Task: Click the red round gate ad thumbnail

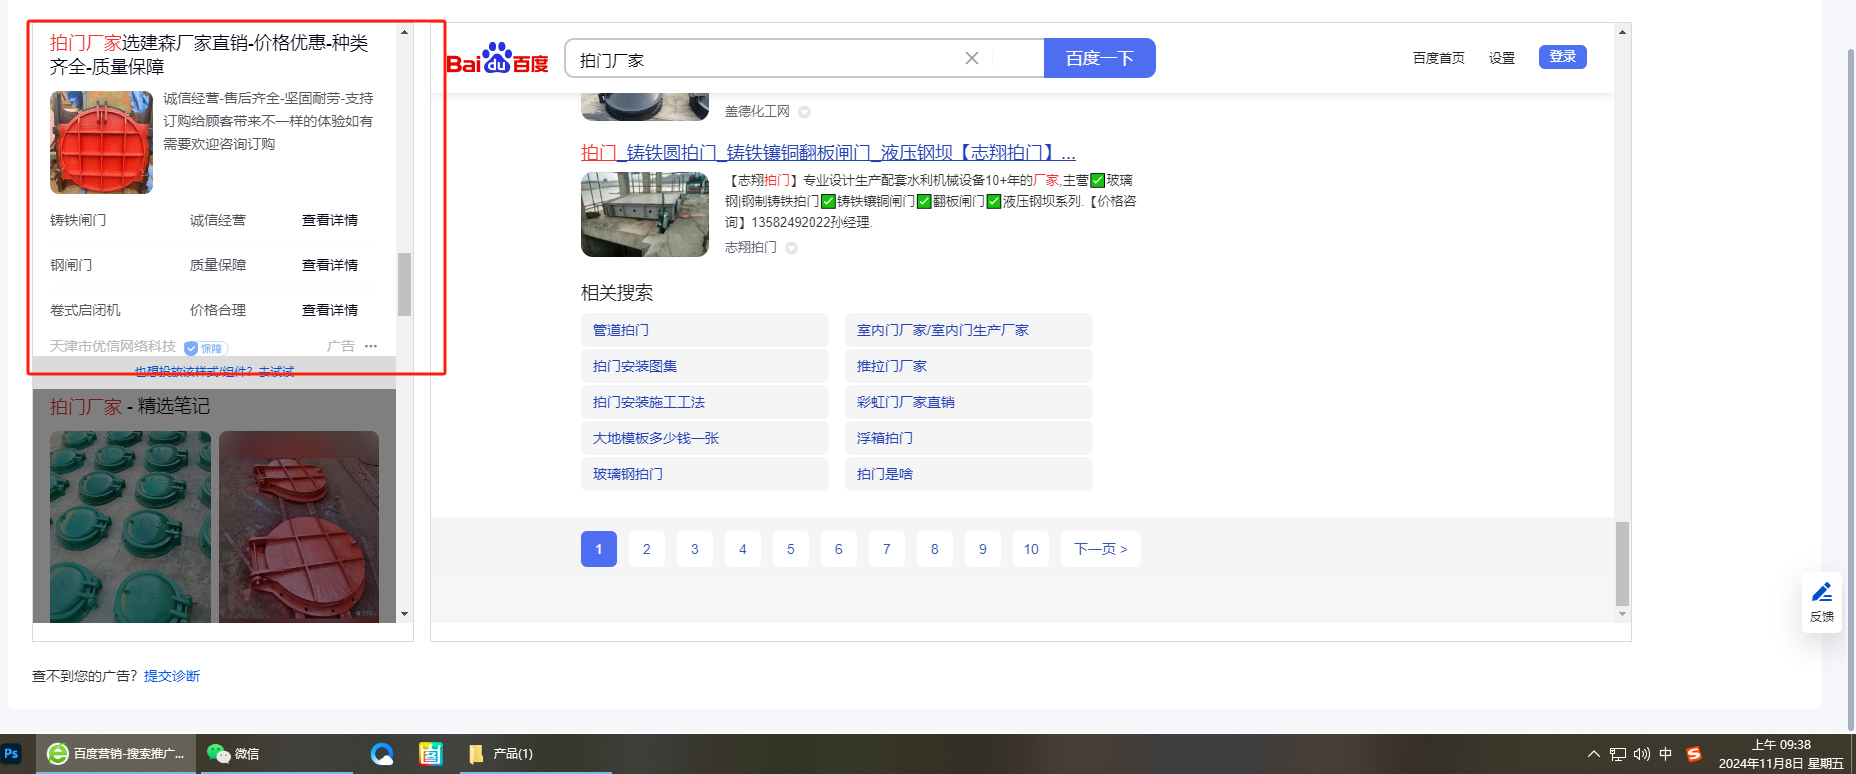Action: pos(101,142)
